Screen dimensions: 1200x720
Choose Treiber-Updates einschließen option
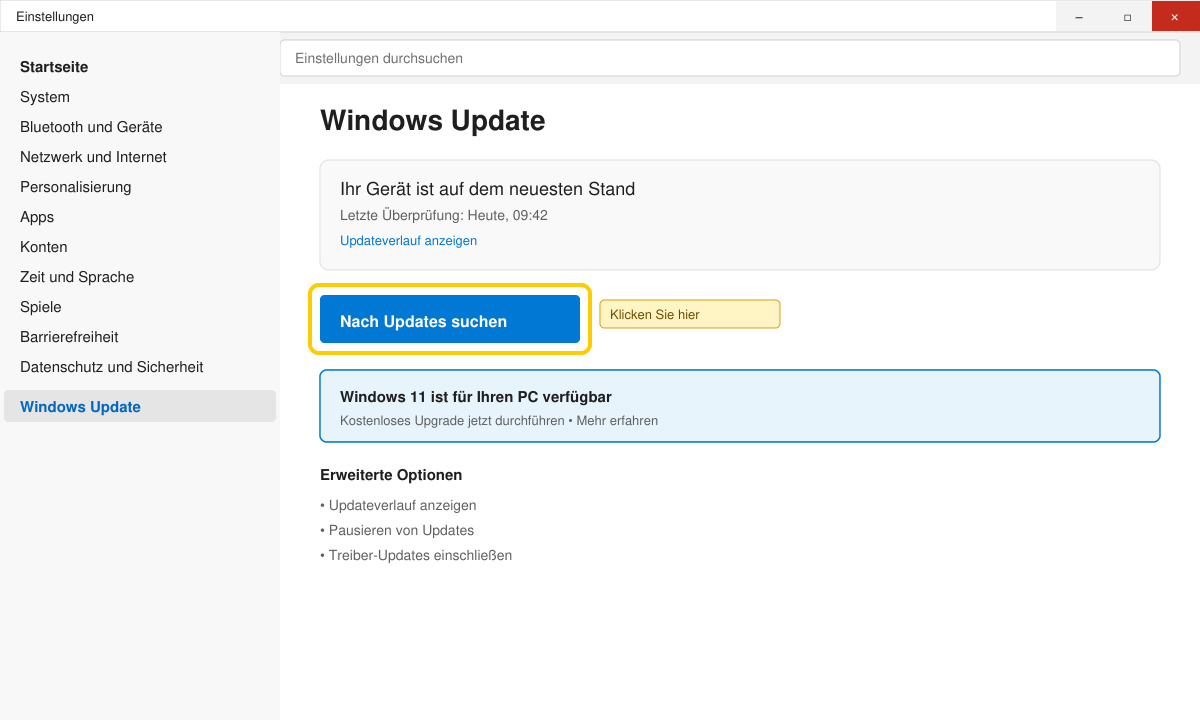coord(416,555)
